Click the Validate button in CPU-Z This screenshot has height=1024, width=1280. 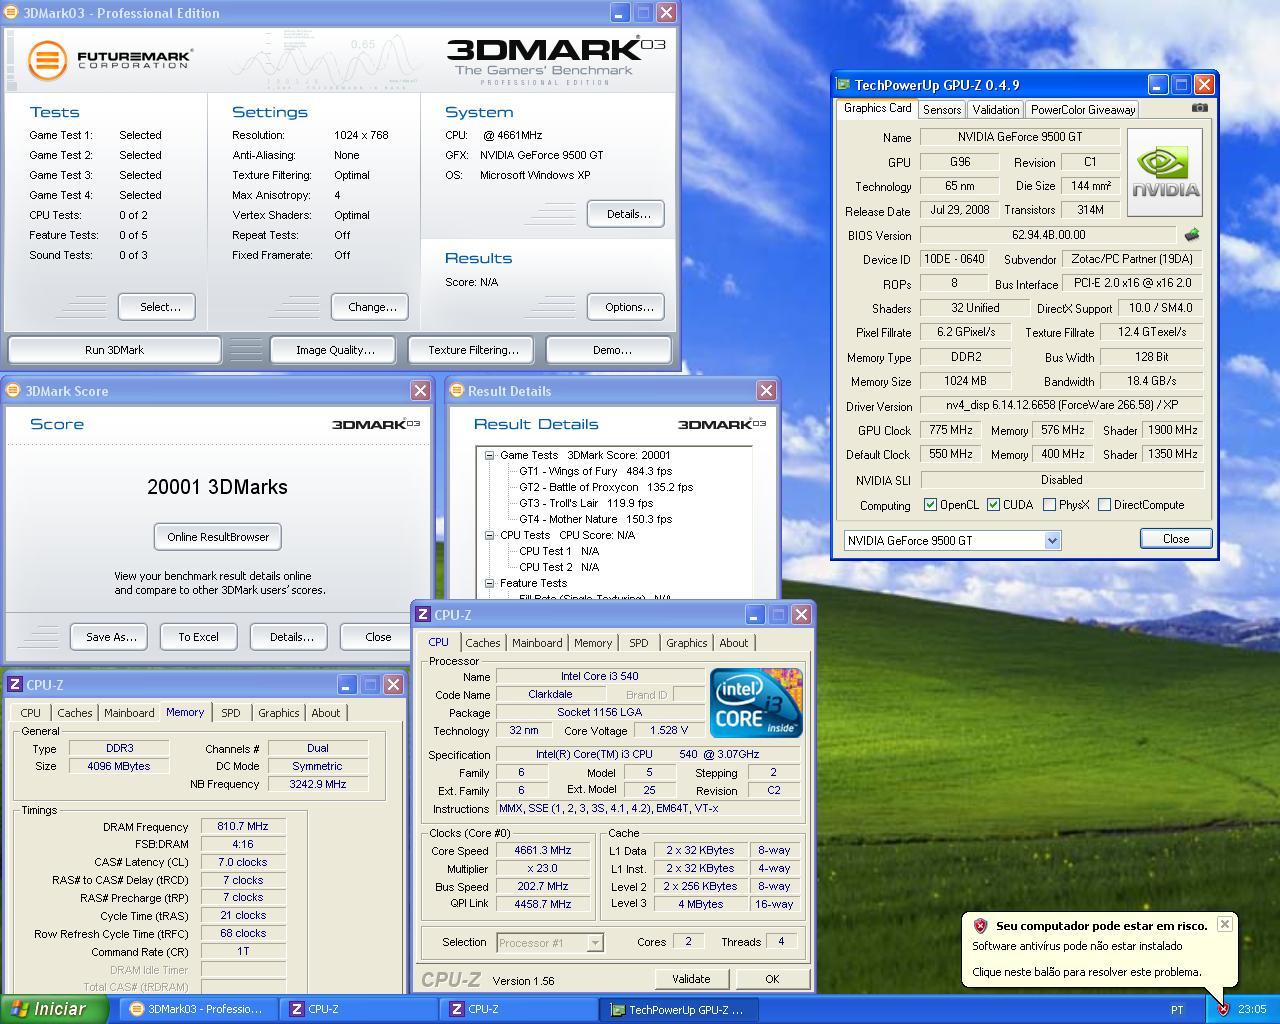click(x=691, y=979)
